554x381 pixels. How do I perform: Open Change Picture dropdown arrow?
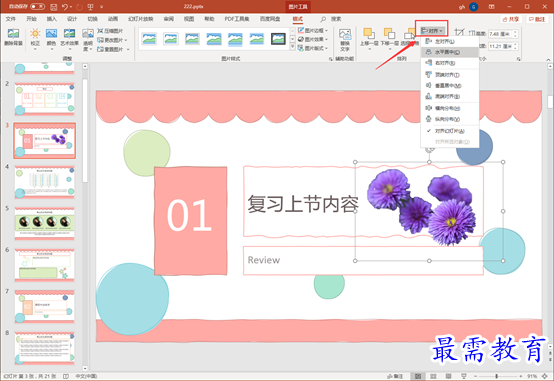(126, 40)
